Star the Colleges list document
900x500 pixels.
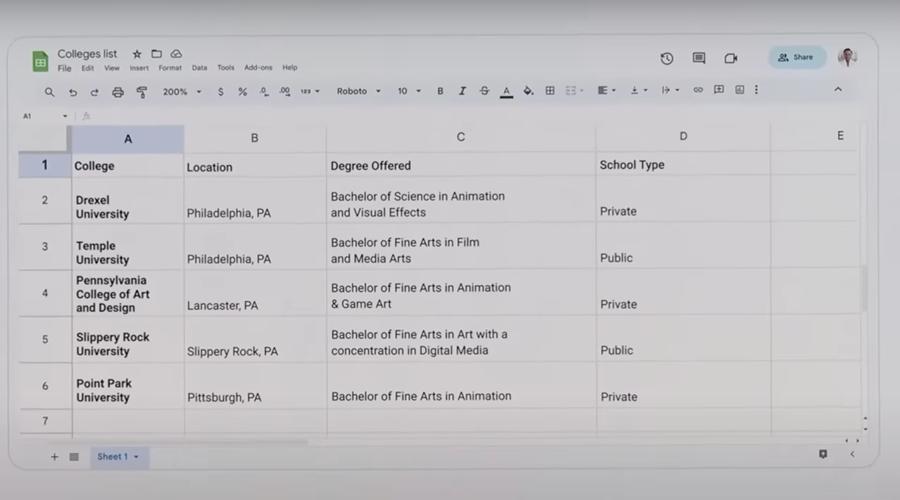tap(137, 54)
